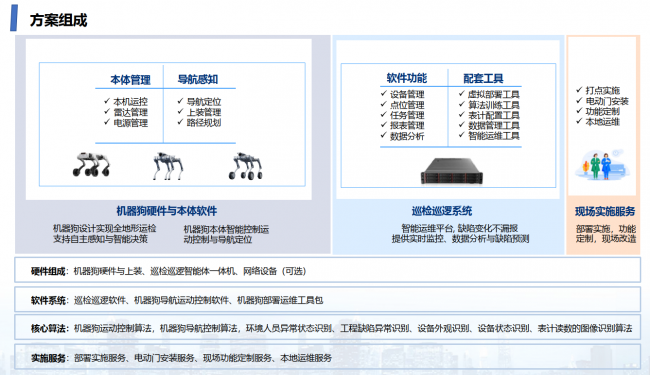The image size is (650, 375).
Task: Select the slide title 方案组成
Action: 58,20
